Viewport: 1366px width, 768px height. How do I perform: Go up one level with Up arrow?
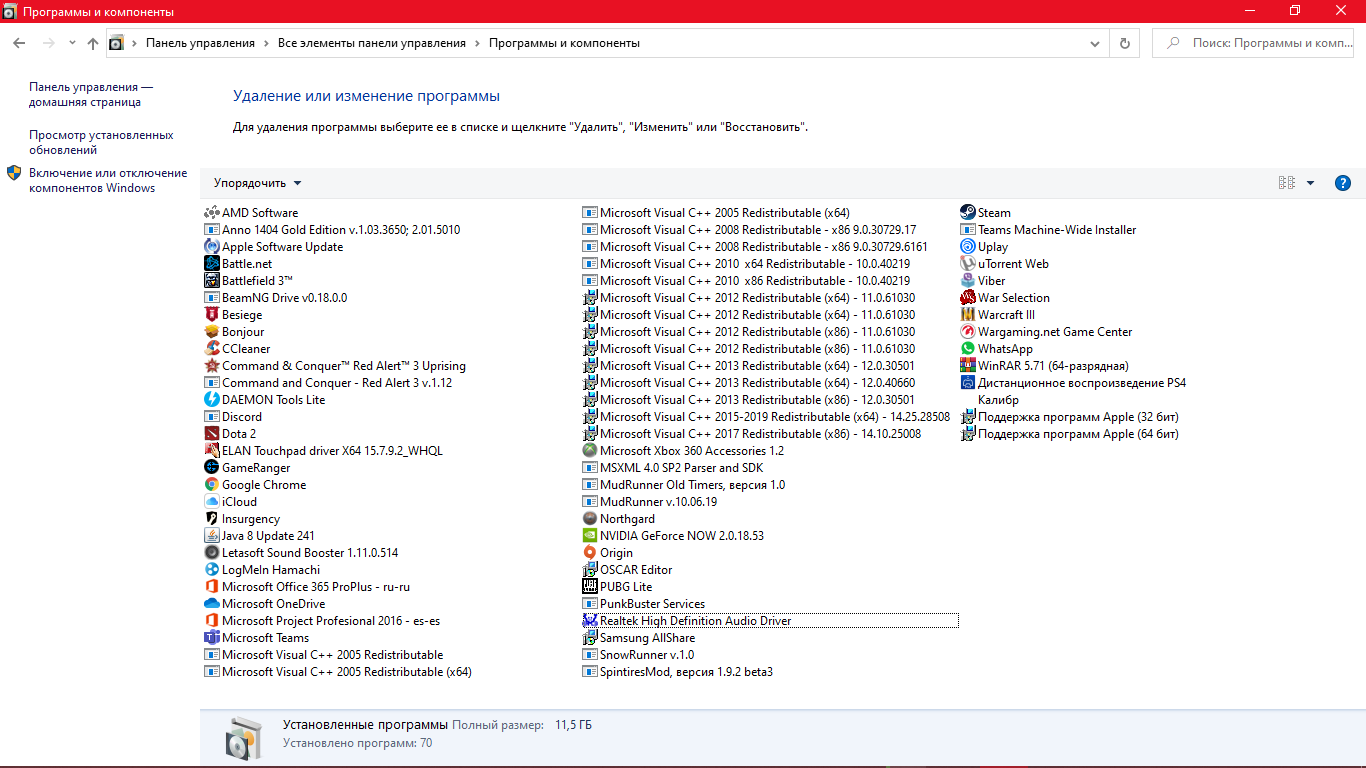pos(93,43)
